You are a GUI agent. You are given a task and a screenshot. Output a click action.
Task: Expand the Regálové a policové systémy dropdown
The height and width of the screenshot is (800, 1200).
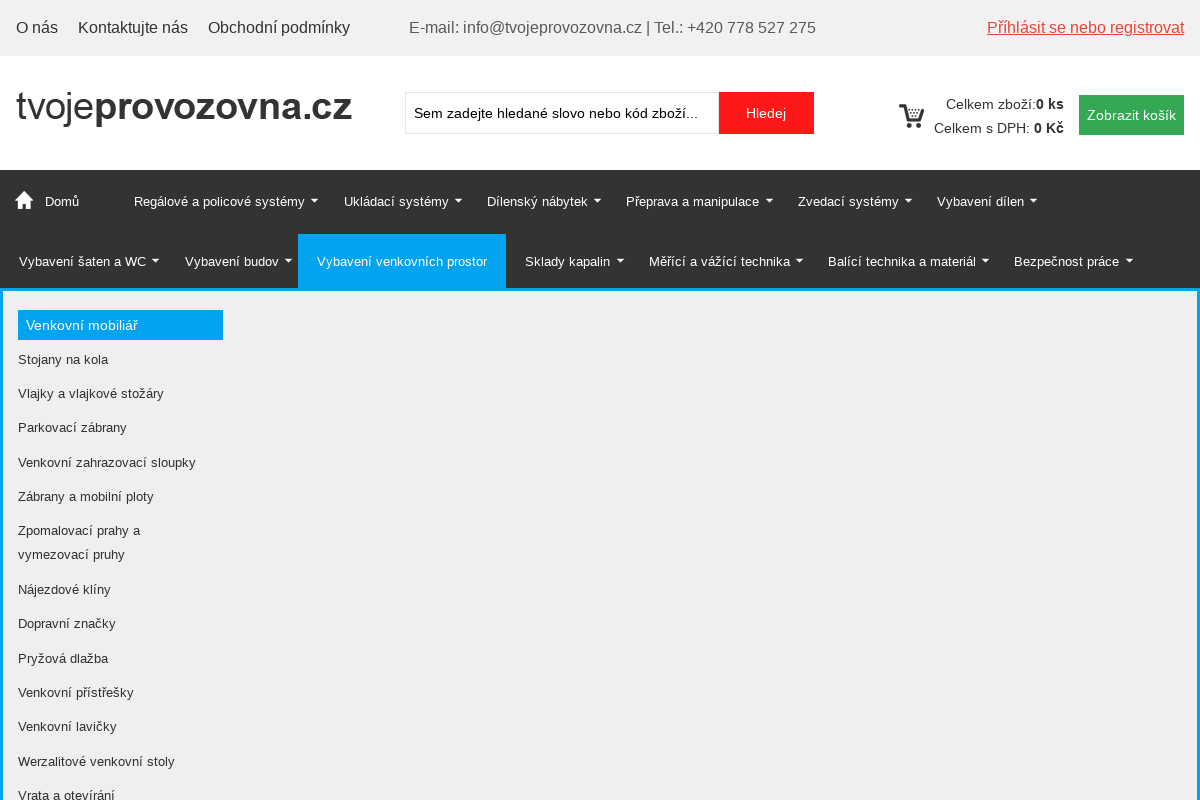[x=219, y=201]
